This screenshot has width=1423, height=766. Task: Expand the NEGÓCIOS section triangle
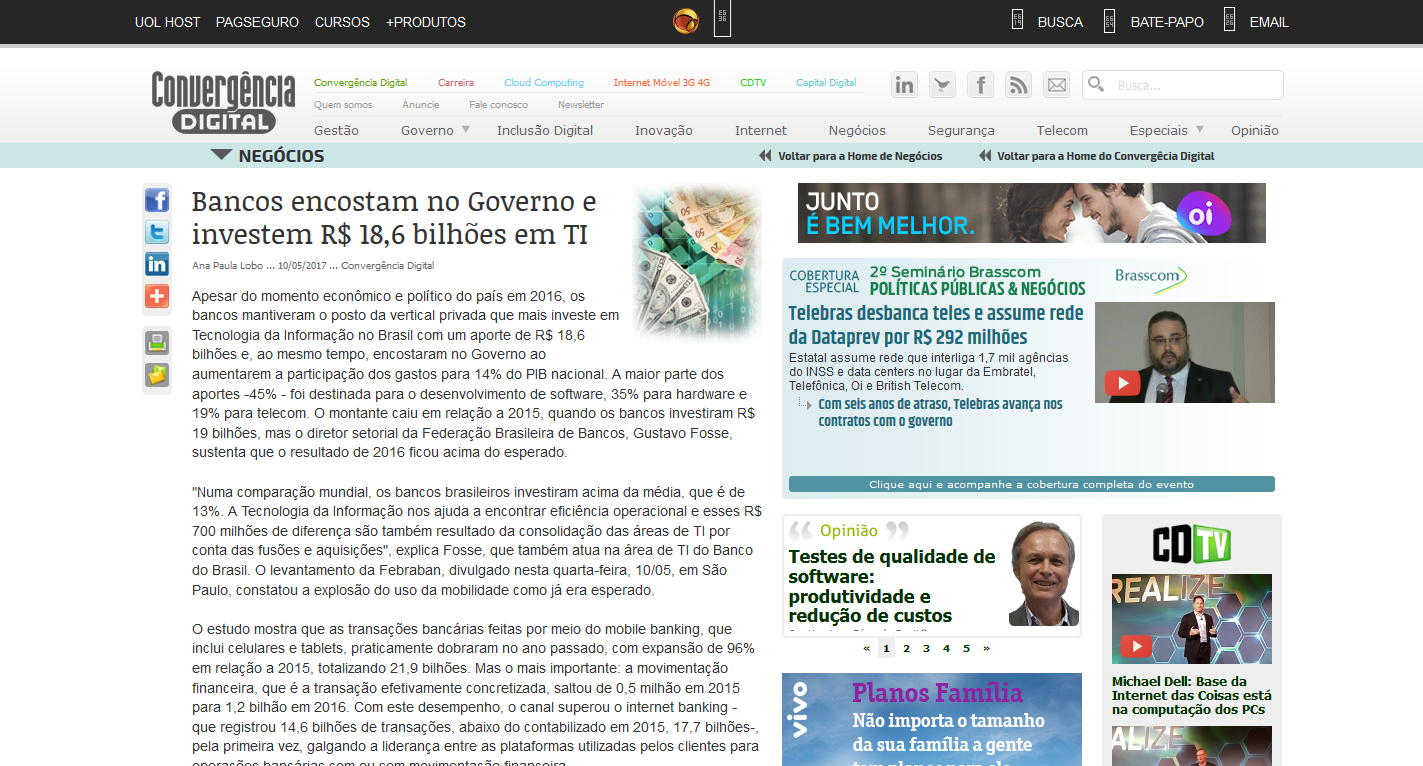(x=222, y=155)
